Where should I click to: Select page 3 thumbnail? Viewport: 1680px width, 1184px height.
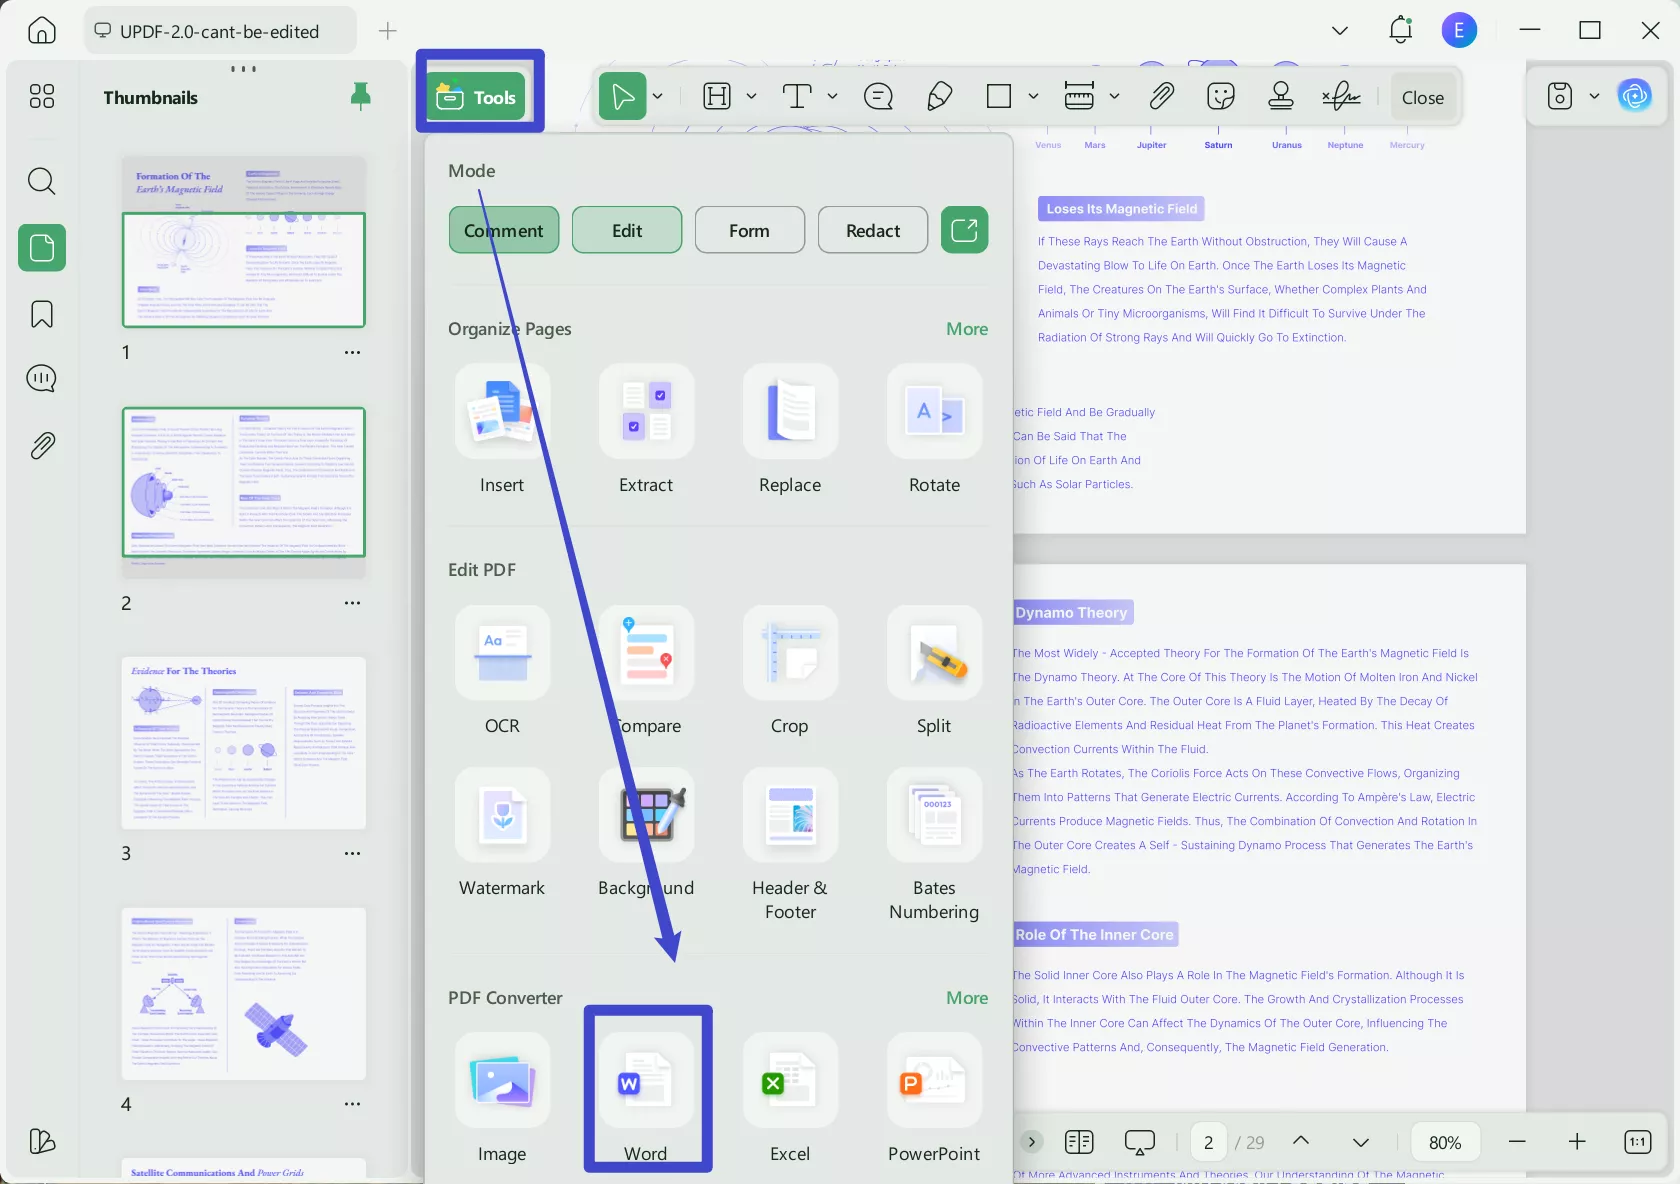(x=243, y=744)
